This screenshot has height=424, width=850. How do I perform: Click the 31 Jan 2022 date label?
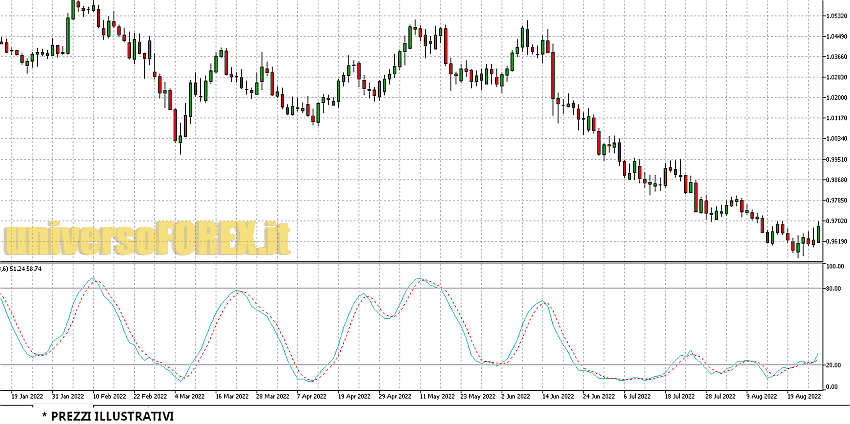pos(67,396)
